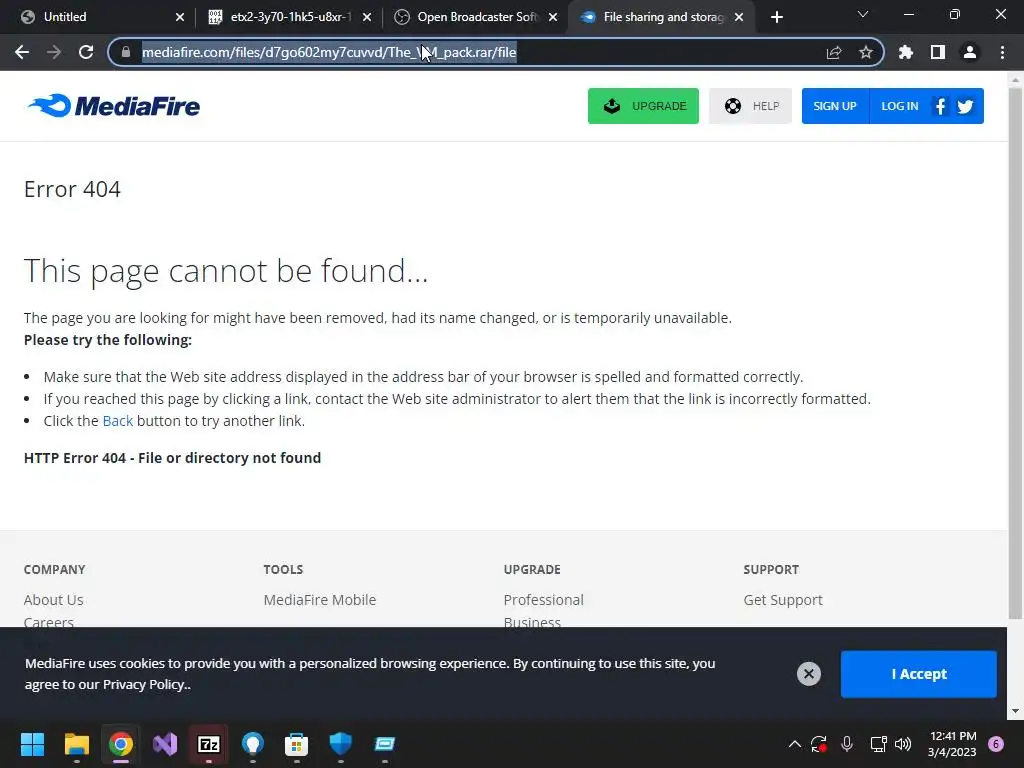1024x768 pixels.
Task: Open the Windows Start menu
Action: point(32,744)
